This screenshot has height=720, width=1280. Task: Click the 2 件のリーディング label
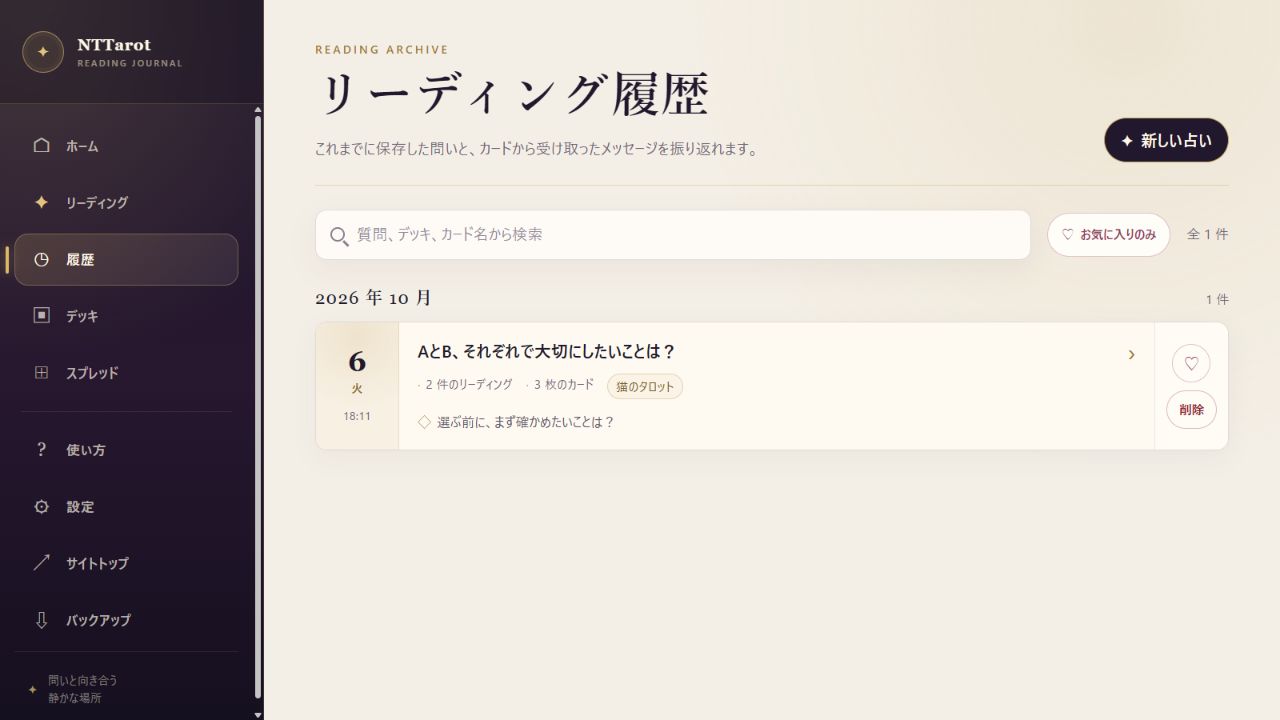click(x=468, y=385)
